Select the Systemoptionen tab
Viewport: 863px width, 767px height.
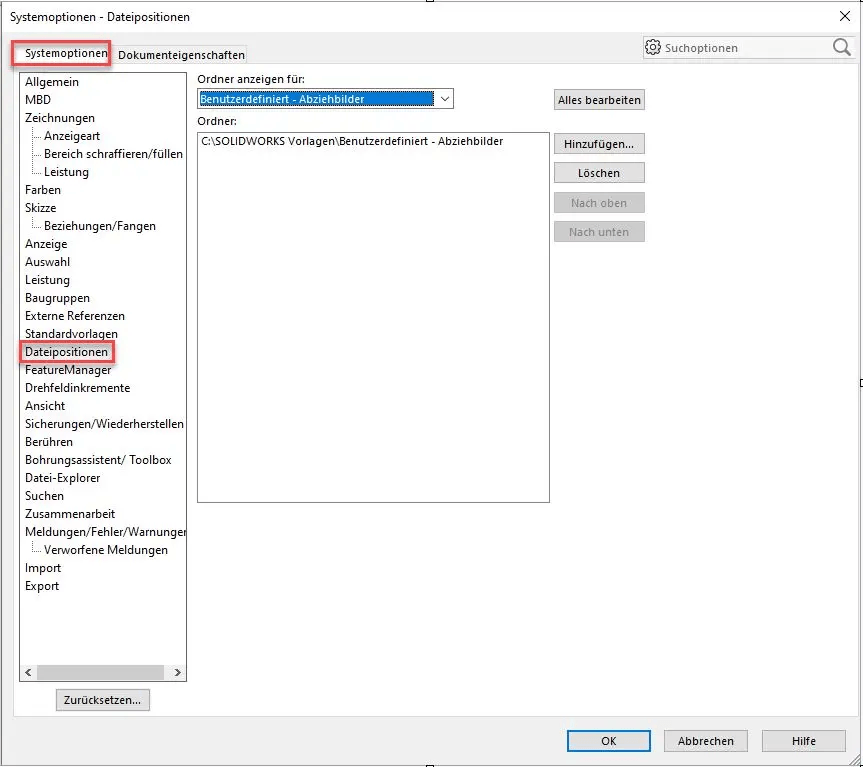click(x=66, y=54)
